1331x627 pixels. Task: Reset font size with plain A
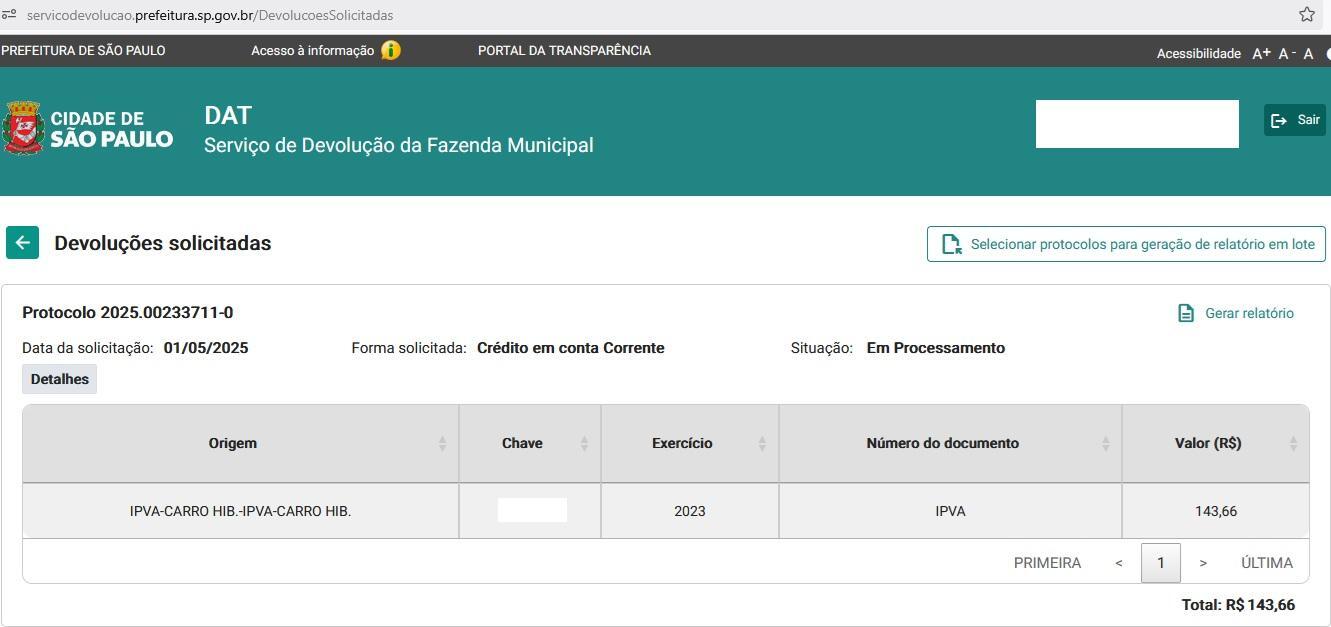click(x=1308, y=54)
